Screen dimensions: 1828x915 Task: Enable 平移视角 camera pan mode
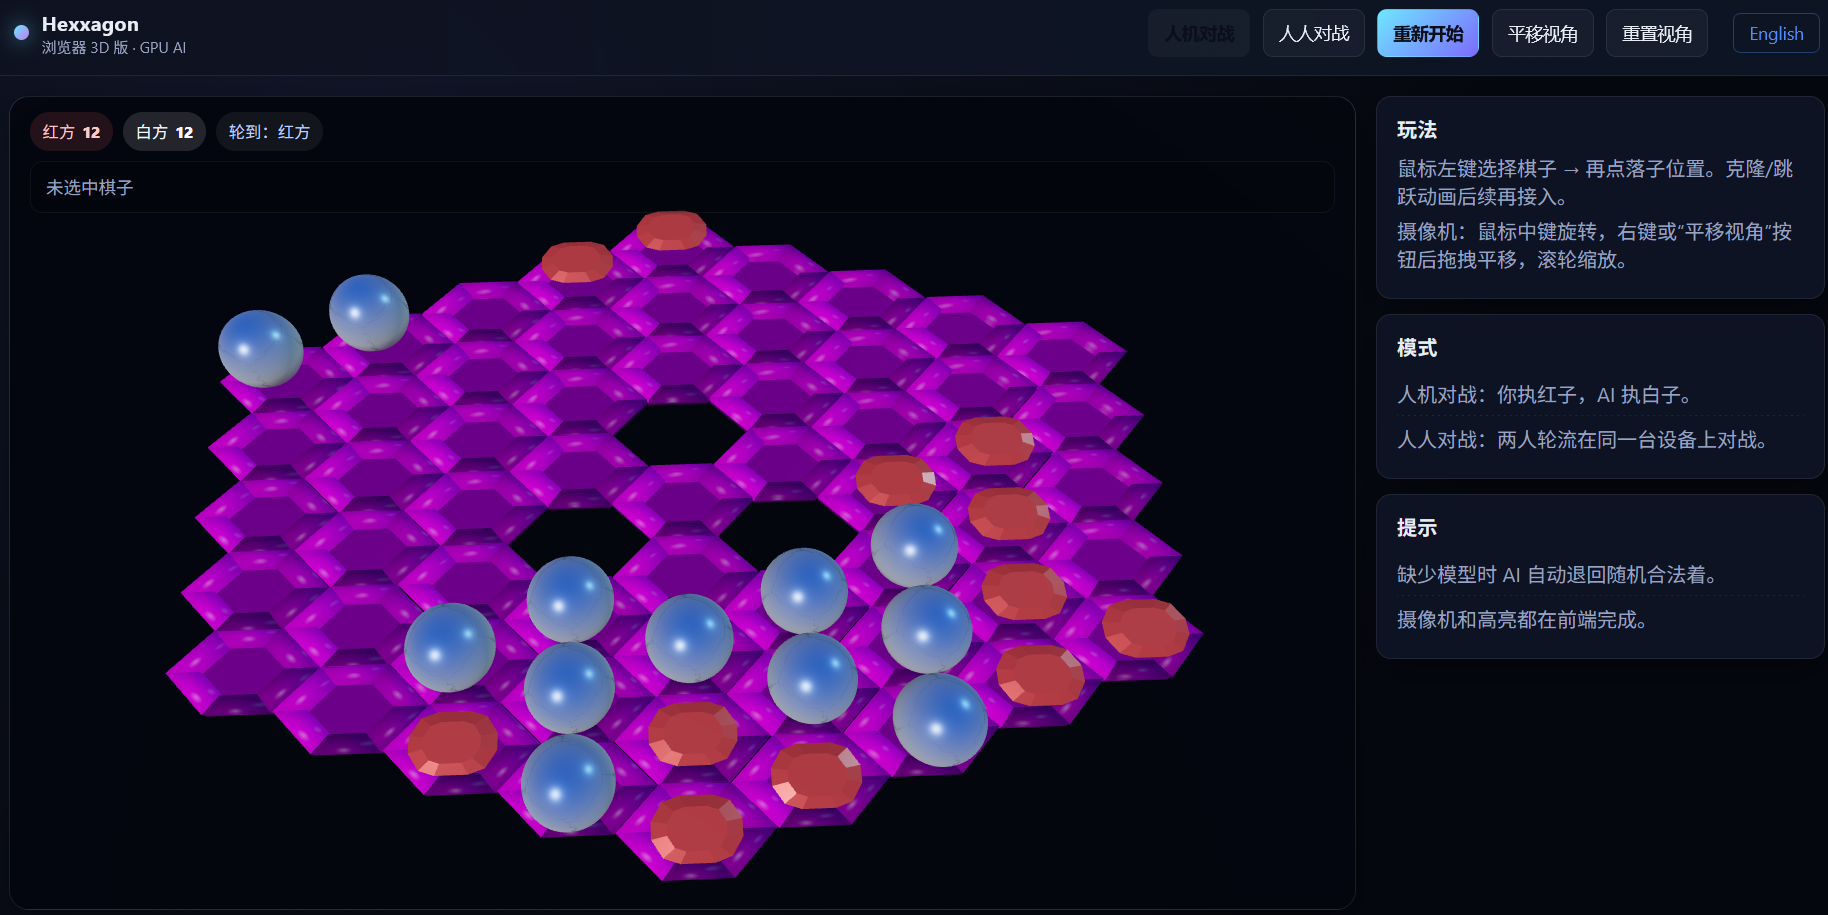pyautogui.click(x=1542, y=33)
